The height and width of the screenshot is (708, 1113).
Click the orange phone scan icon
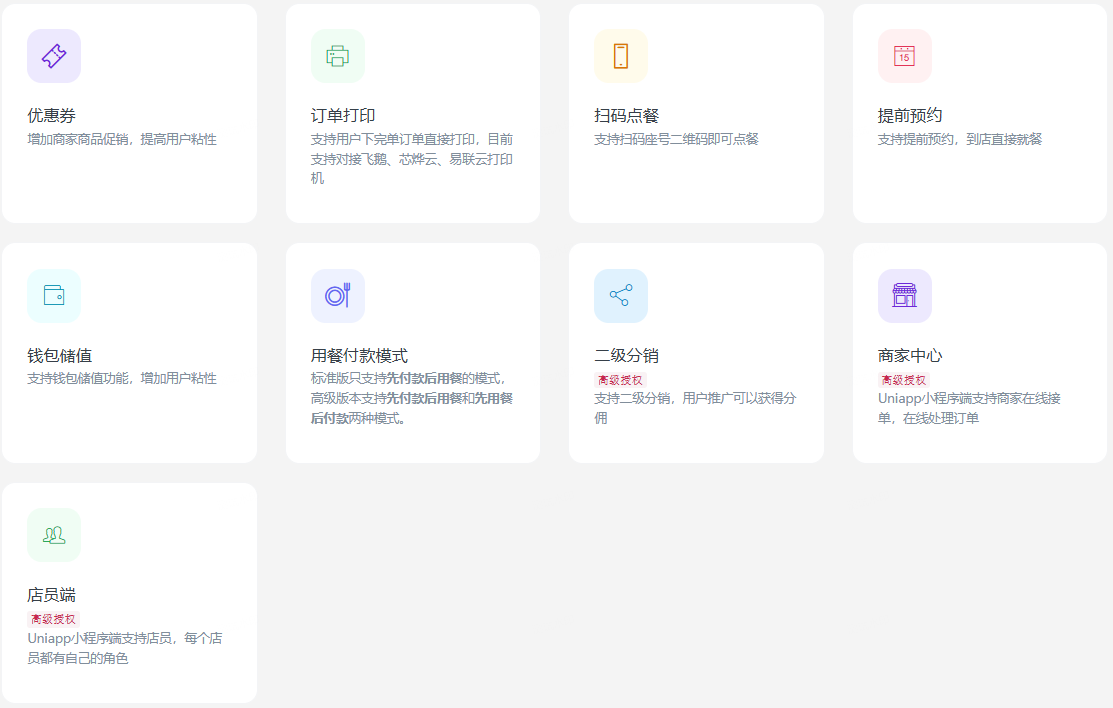[621, 56]
